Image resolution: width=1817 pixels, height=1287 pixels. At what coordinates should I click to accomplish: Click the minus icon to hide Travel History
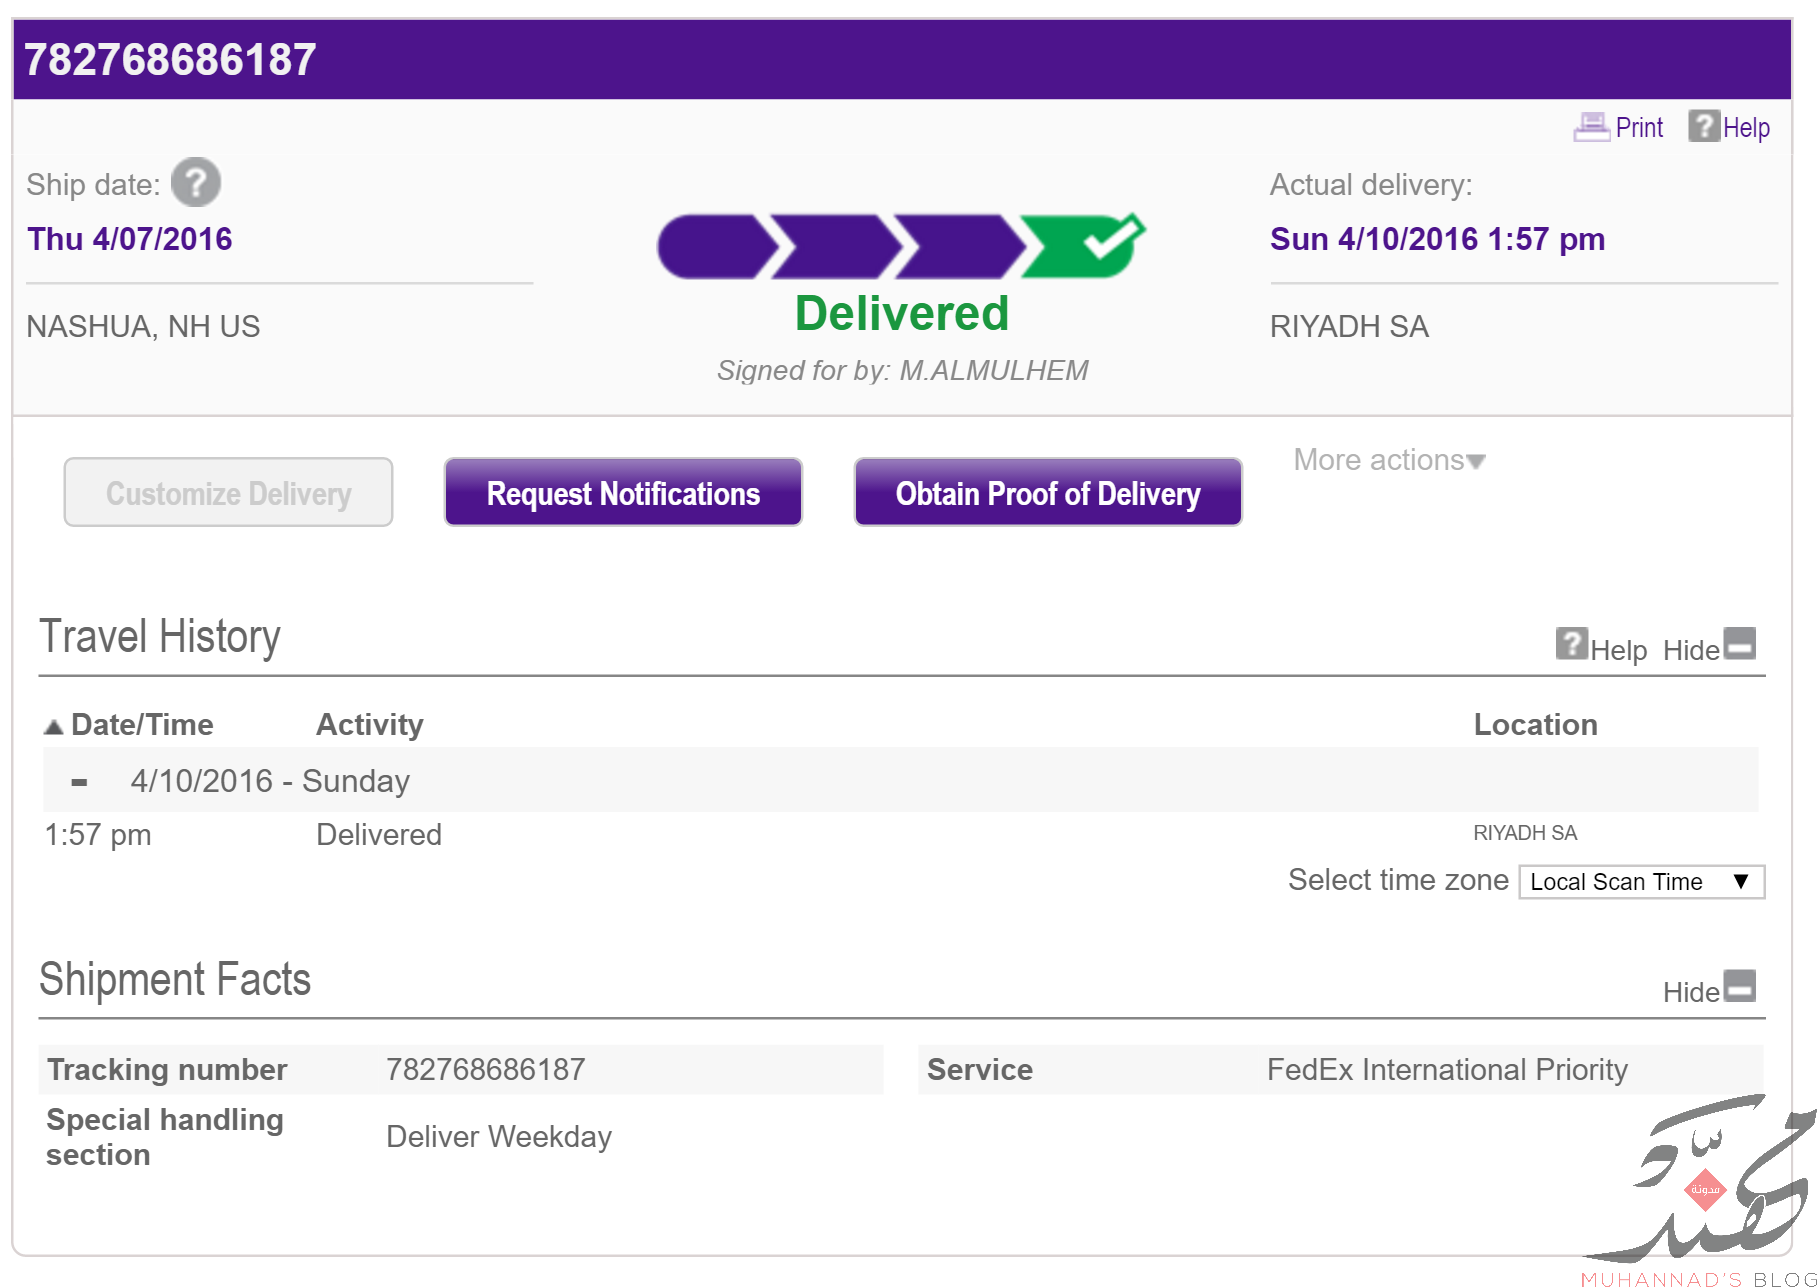click(1740, 643)
